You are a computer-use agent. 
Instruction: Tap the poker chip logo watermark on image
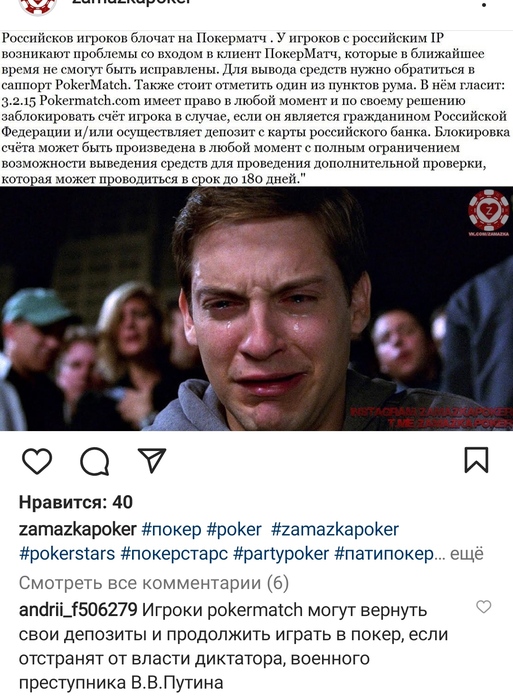(488, 211)
